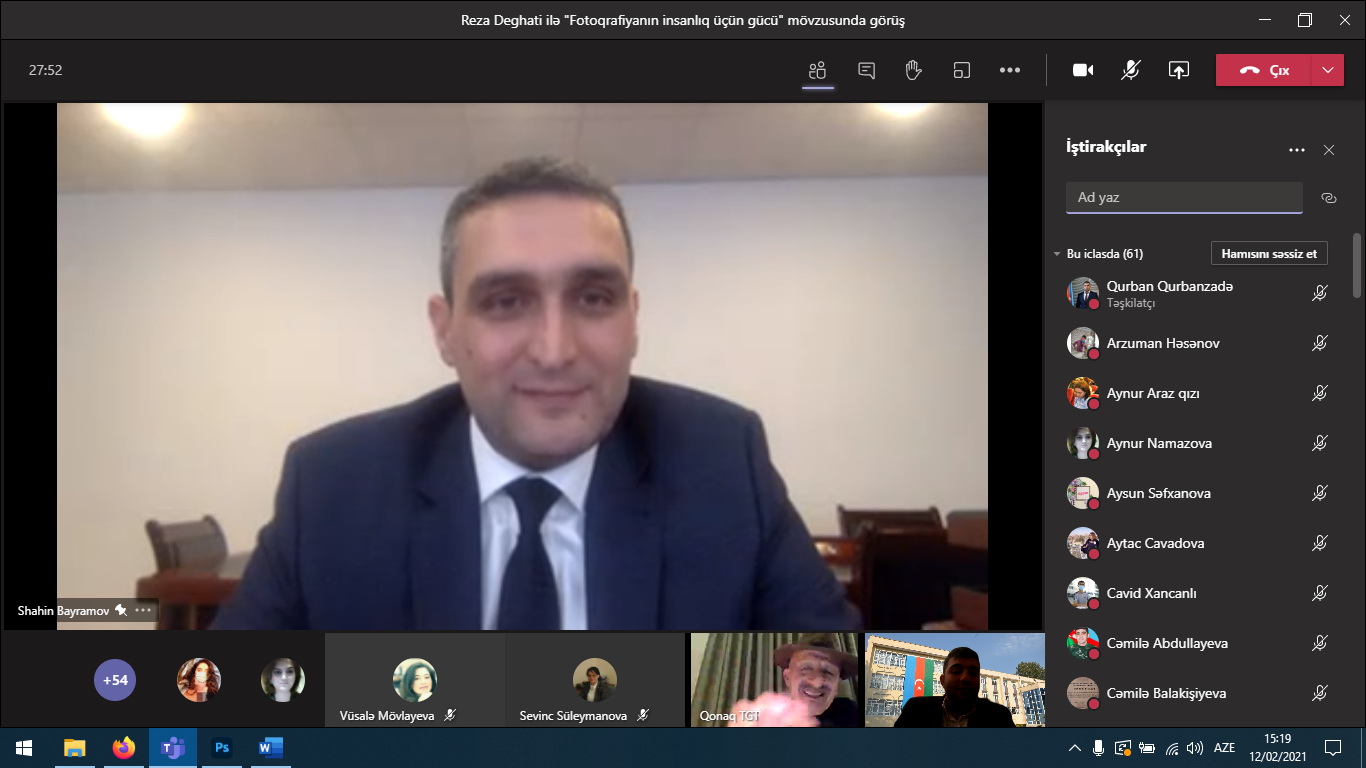Copy meeting join link icon
This screenshot has height=768, width=1366.
(x=1328, y=198)
